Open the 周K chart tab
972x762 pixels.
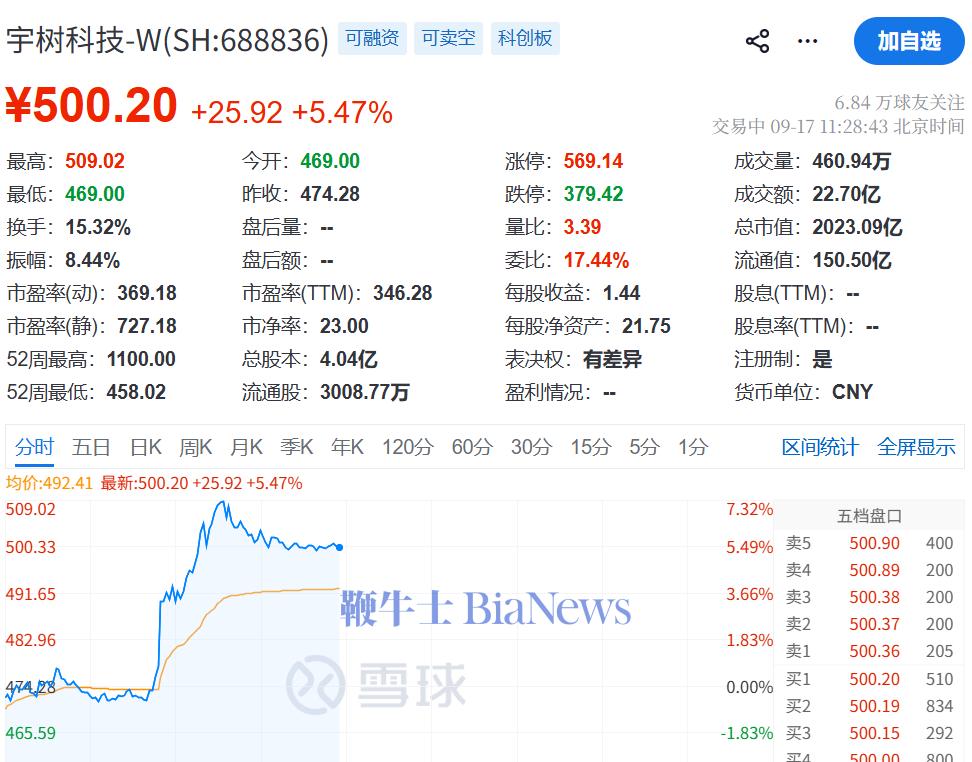pos(195,447)
